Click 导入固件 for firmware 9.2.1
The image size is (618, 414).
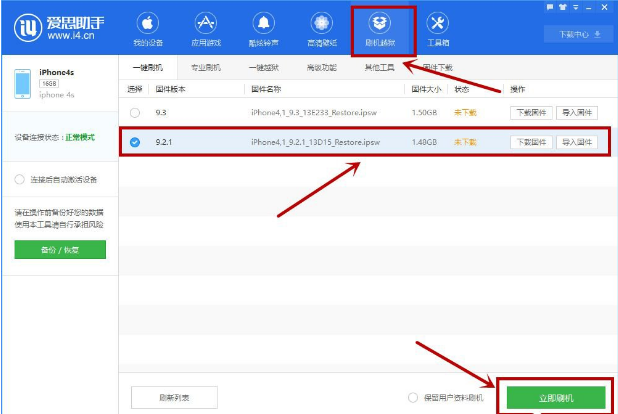pos(577,142)
